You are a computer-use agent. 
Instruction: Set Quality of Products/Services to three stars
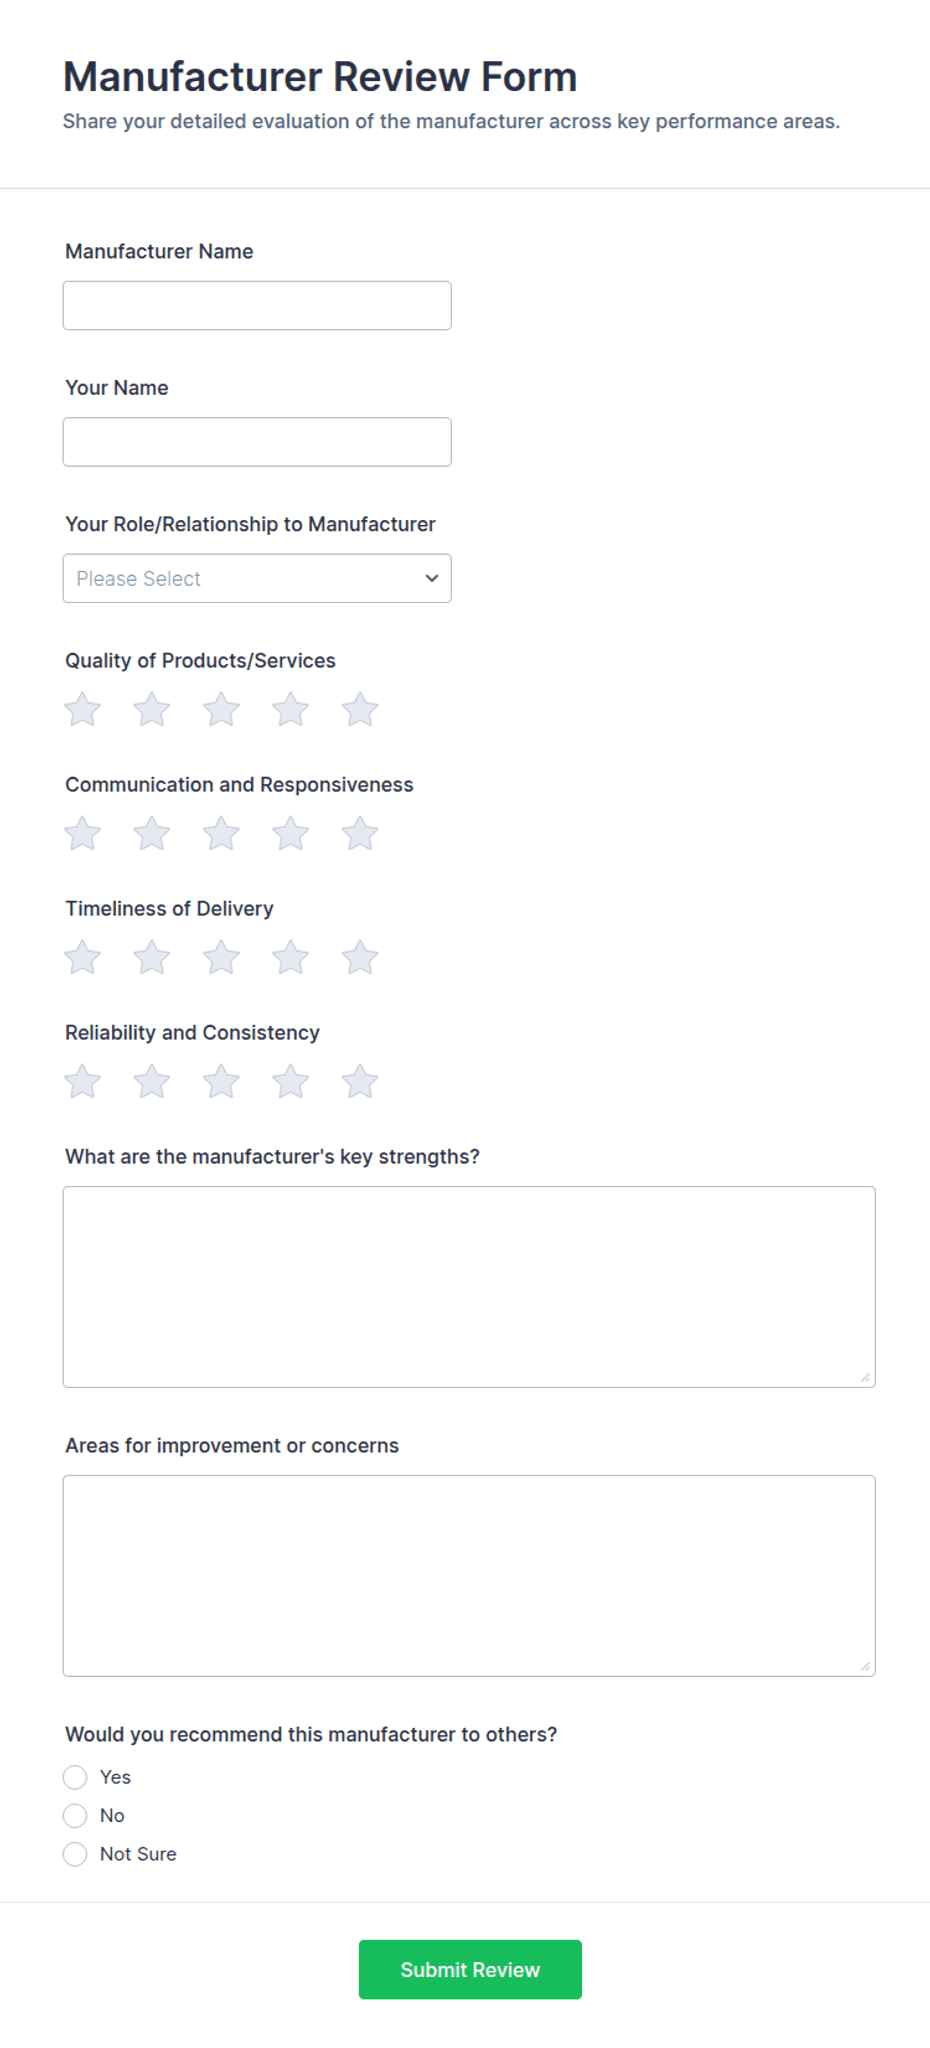click(221, 710)
